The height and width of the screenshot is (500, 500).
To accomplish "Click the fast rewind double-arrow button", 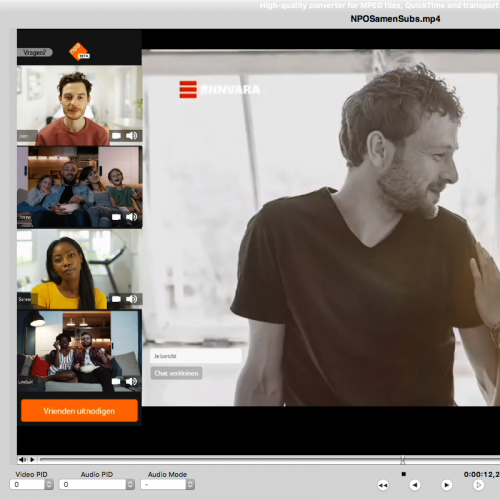I will coord(383,485).
